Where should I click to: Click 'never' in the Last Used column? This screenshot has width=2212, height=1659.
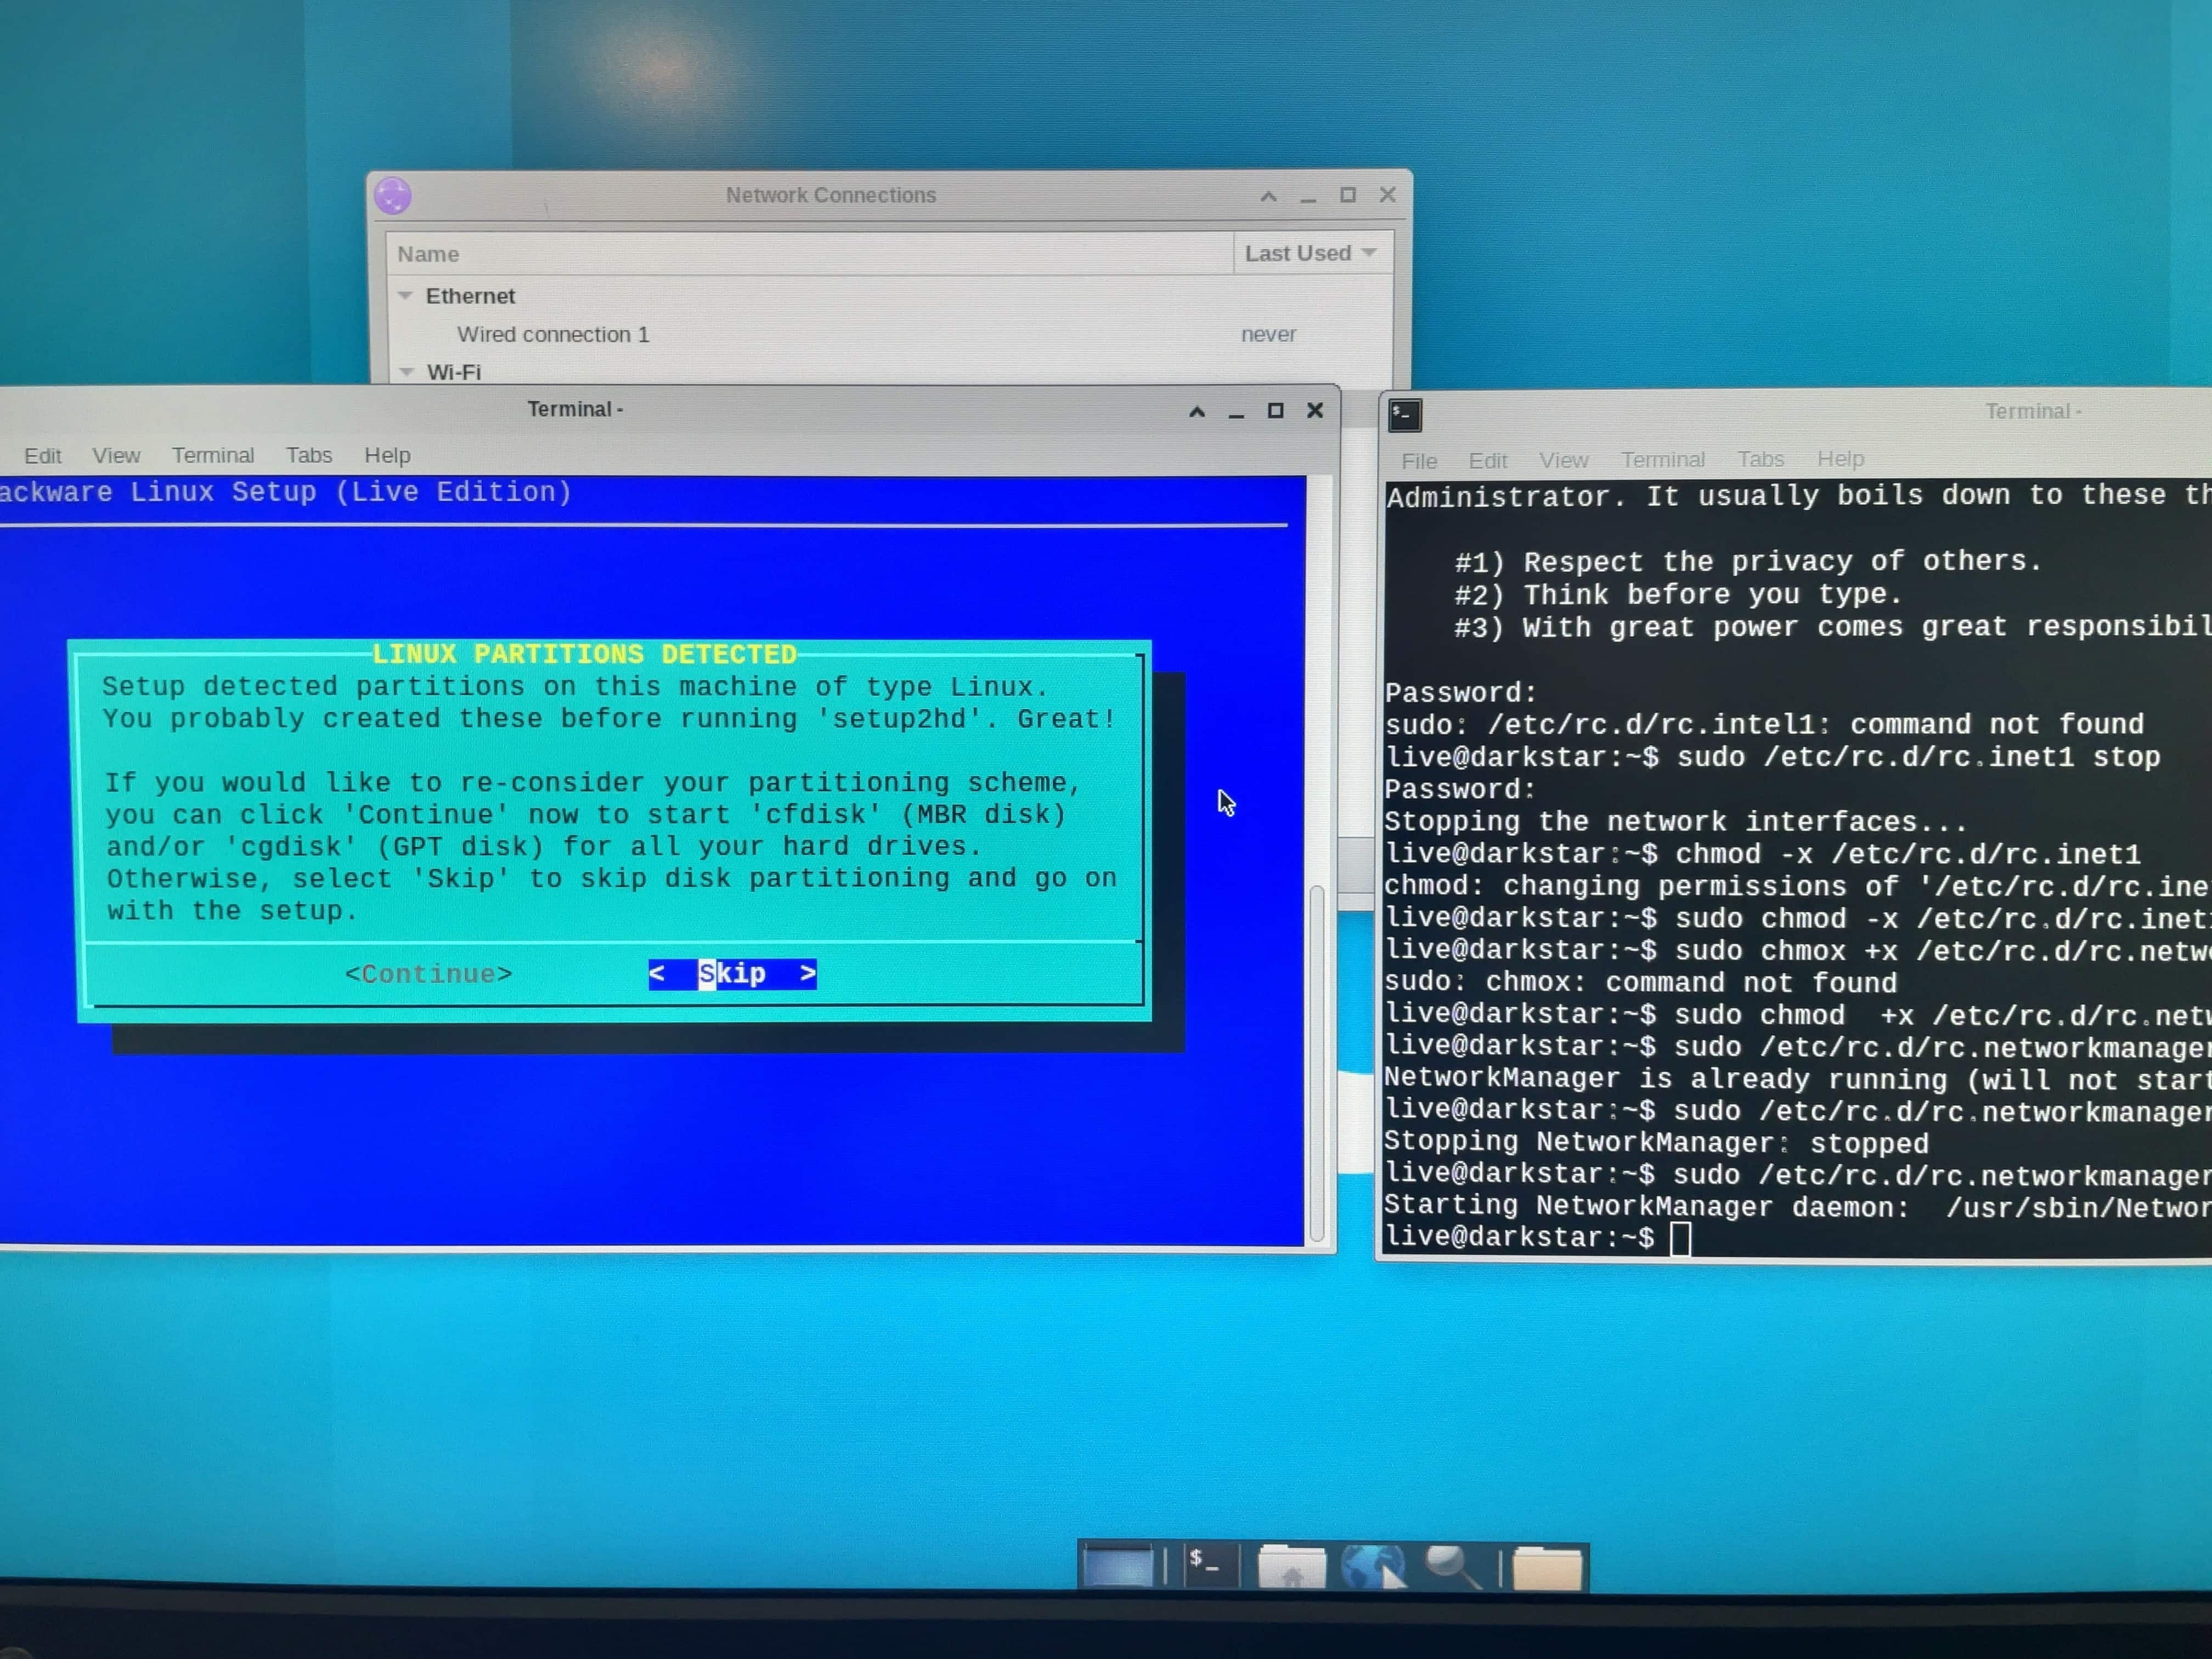(x=1268, y=334)
